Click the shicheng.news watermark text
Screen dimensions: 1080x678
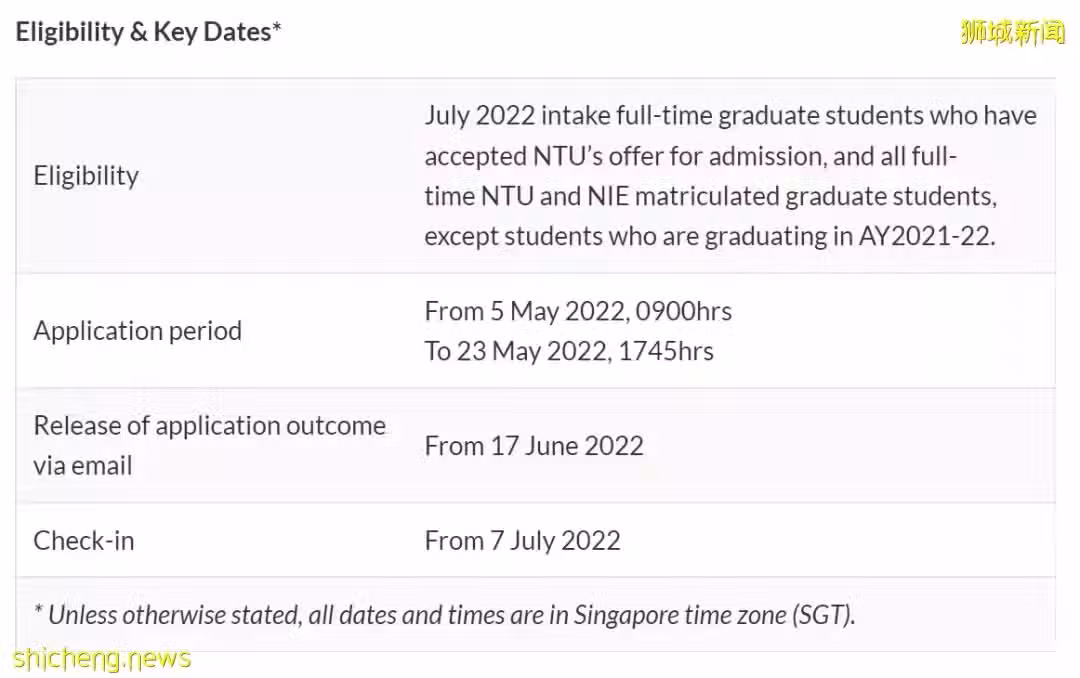coord(102,659)
